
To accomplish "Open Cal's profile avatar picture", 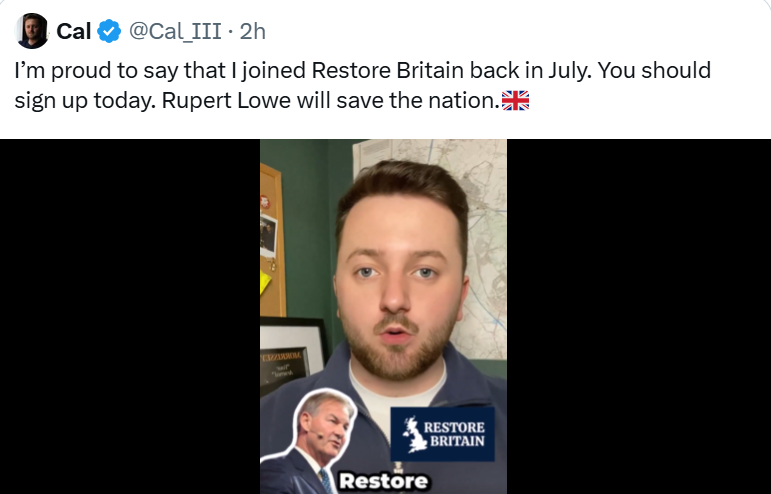I will coord(32,31).
